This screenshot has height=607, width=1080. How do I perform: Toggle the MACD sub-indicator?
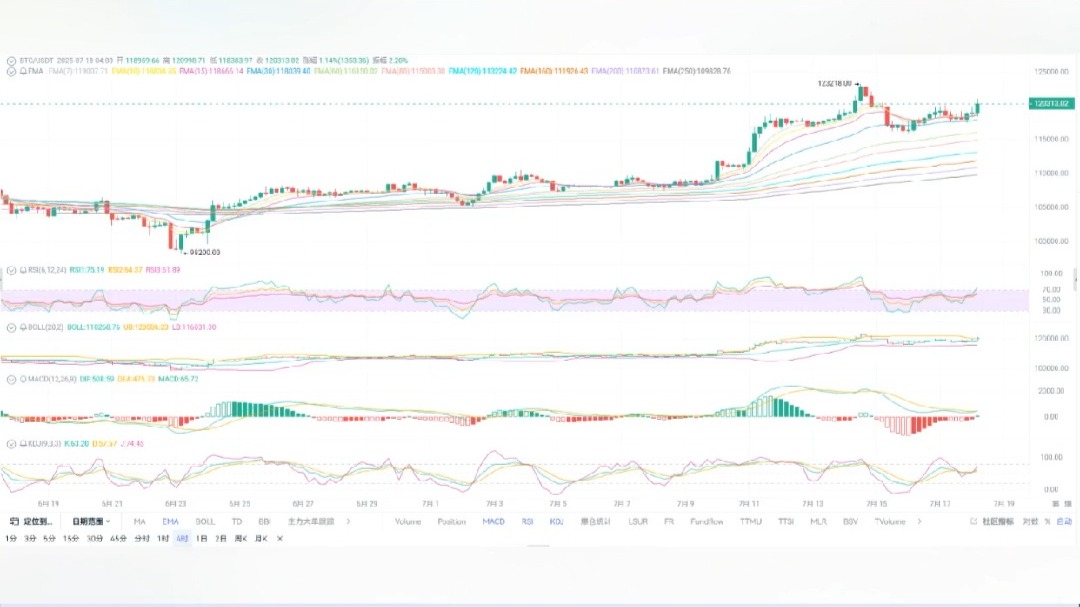tap(493, 522)
